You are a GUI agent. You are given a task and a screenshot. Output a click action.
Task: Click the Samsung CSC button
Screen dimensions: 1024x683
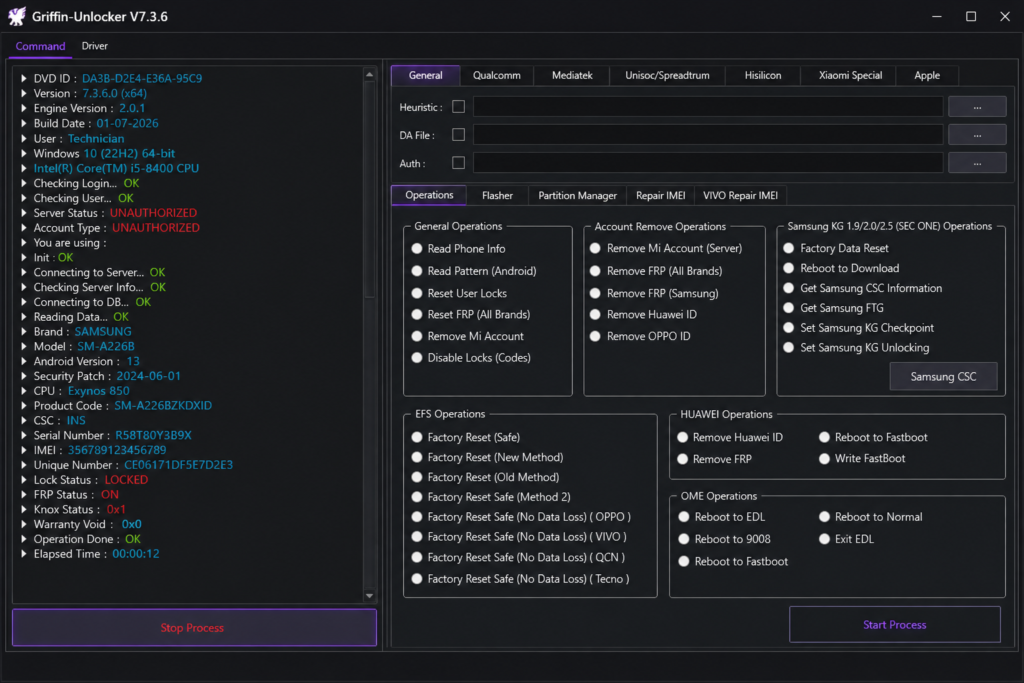tap(943, 377)
